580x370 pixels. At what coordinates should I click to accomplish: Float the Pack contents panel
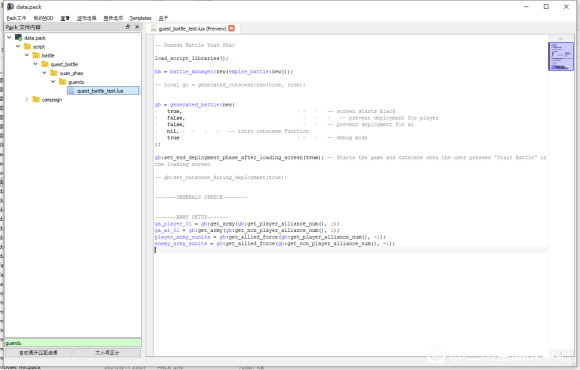[x=128, y=27]
